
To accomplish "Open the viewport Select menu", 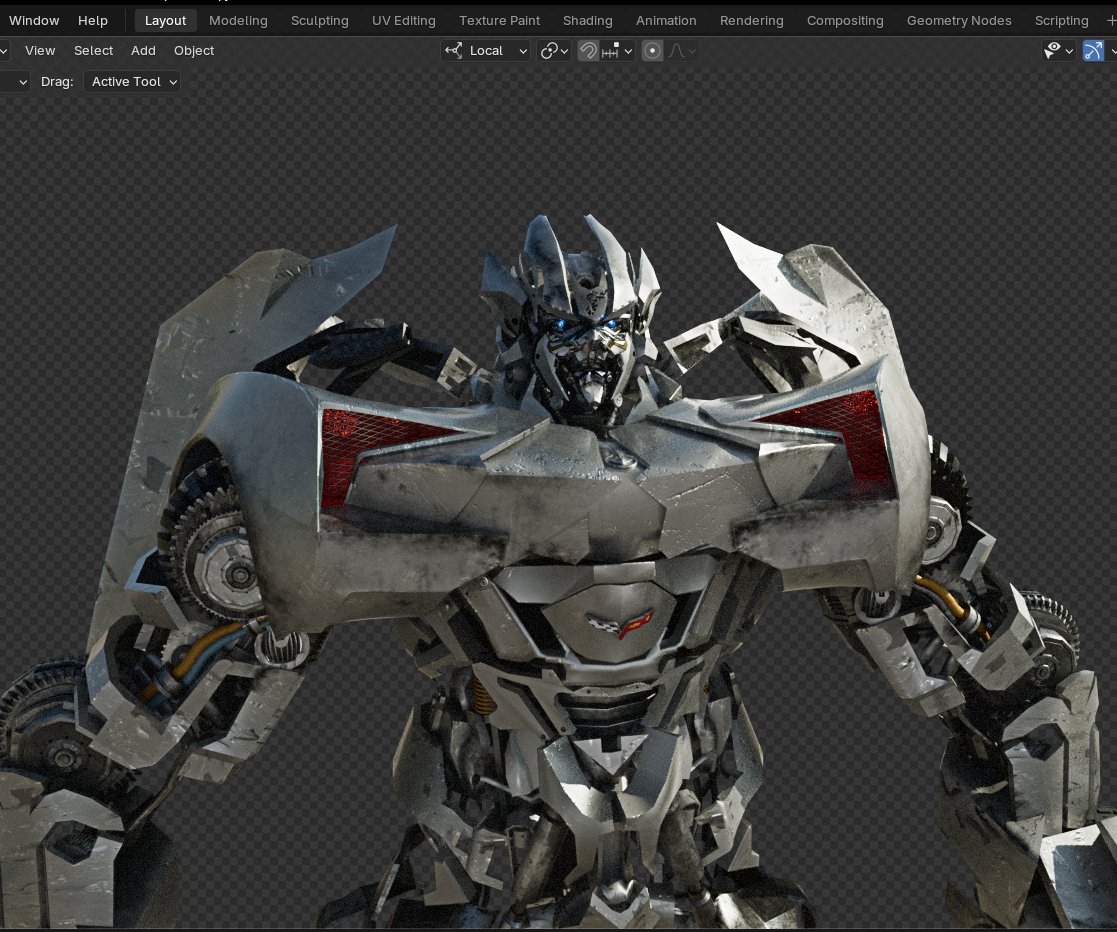I will [x=93, y=51].
